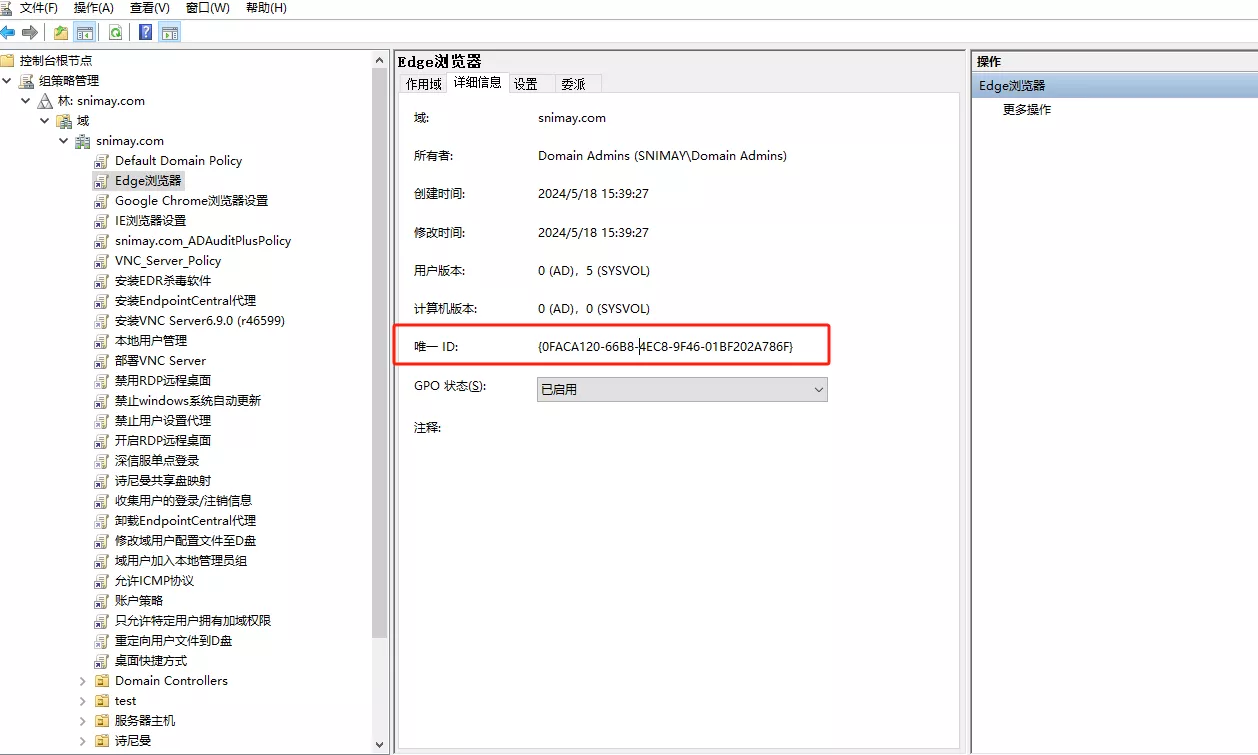The height and width of the screenshot is (755, 1258).
Task: Click the Default Domain Policy GPO icon
Action: coord(101,161)
